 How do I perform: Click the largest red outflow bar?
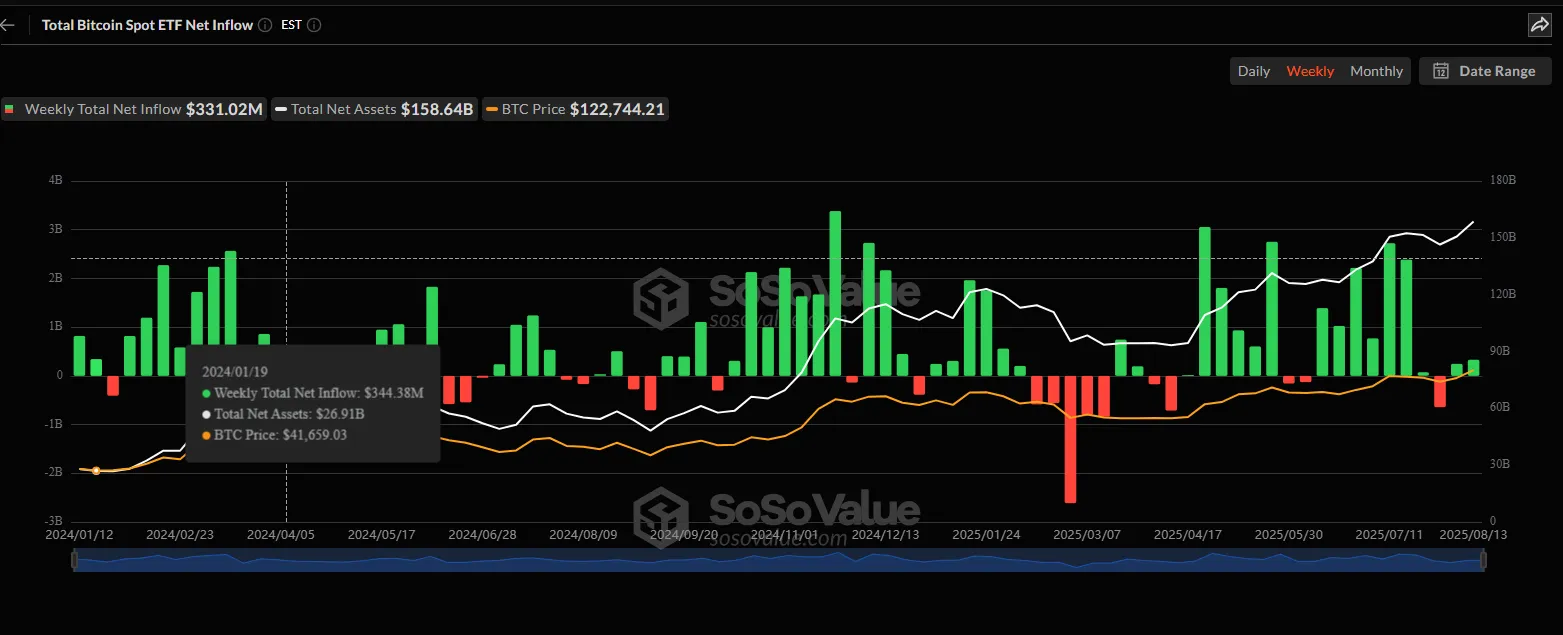click(1070, 438)
